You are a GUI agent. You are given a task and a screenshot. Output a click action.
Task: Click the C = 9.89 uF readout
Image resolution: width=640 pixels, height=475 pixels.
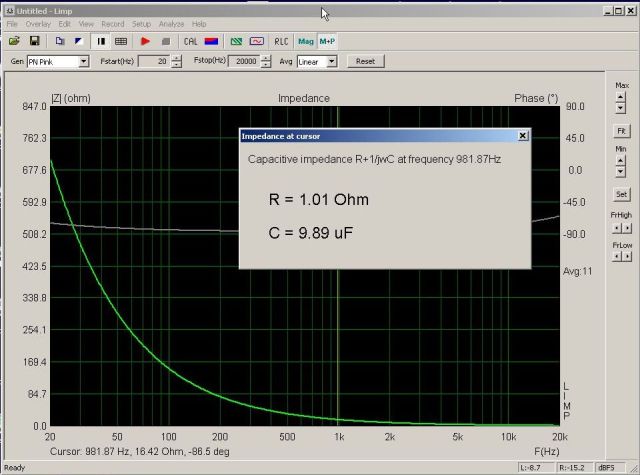311,233
